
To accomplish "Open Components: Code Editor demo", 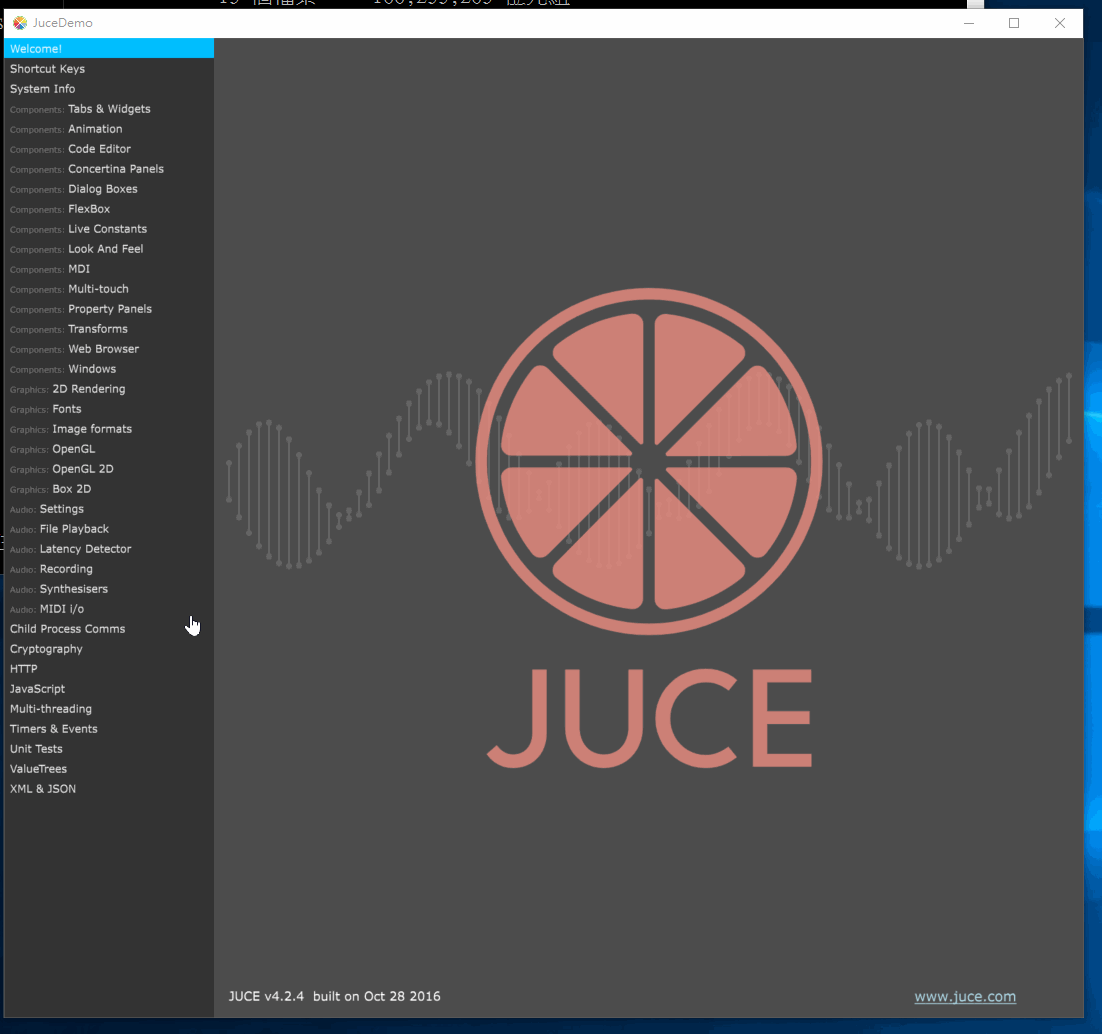I will click(x=109, y=149).
